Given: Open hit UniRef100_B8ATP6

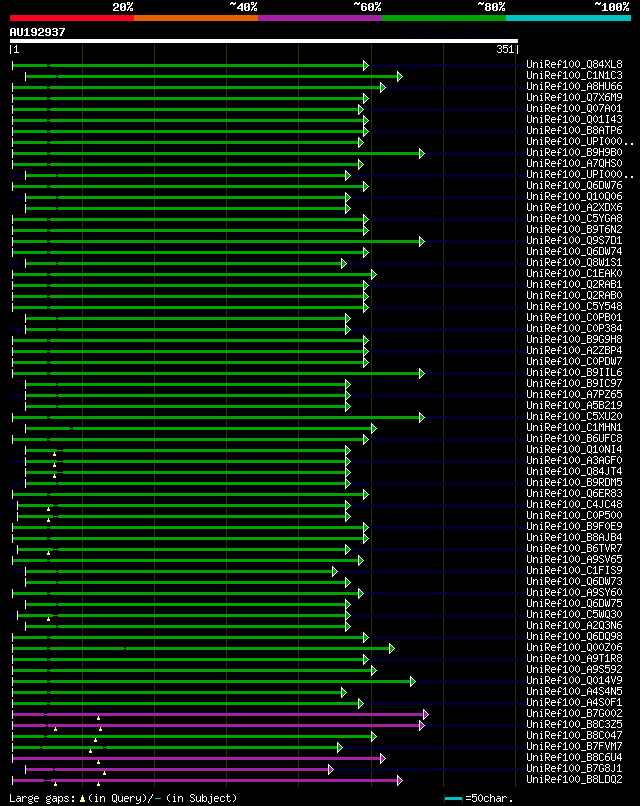Looking at the screenshot, I should pyautogui.click(x=574, y=131).
